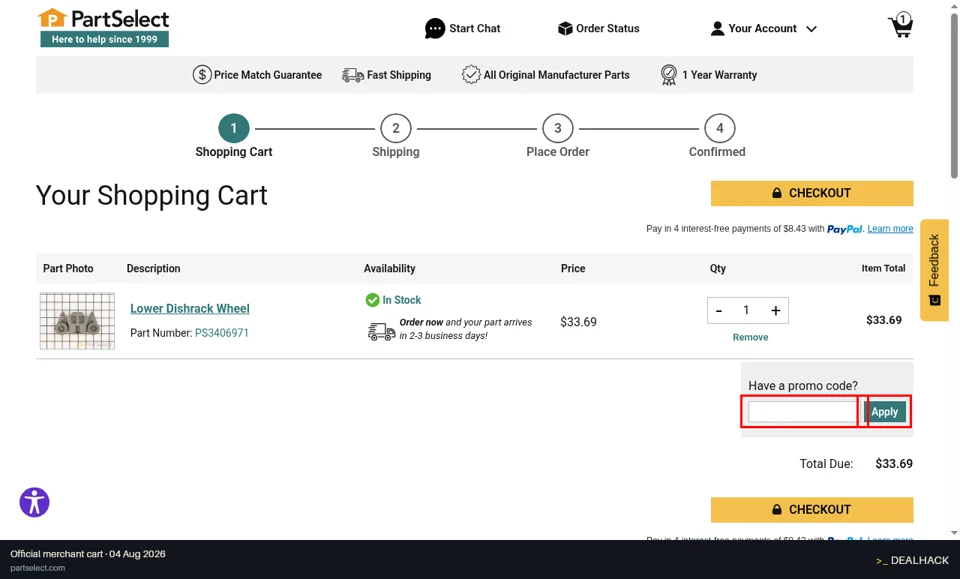Screen dimensions: 960x579
Task: Click the Here to help since 1999 banner
Action: tap(104, 39)
